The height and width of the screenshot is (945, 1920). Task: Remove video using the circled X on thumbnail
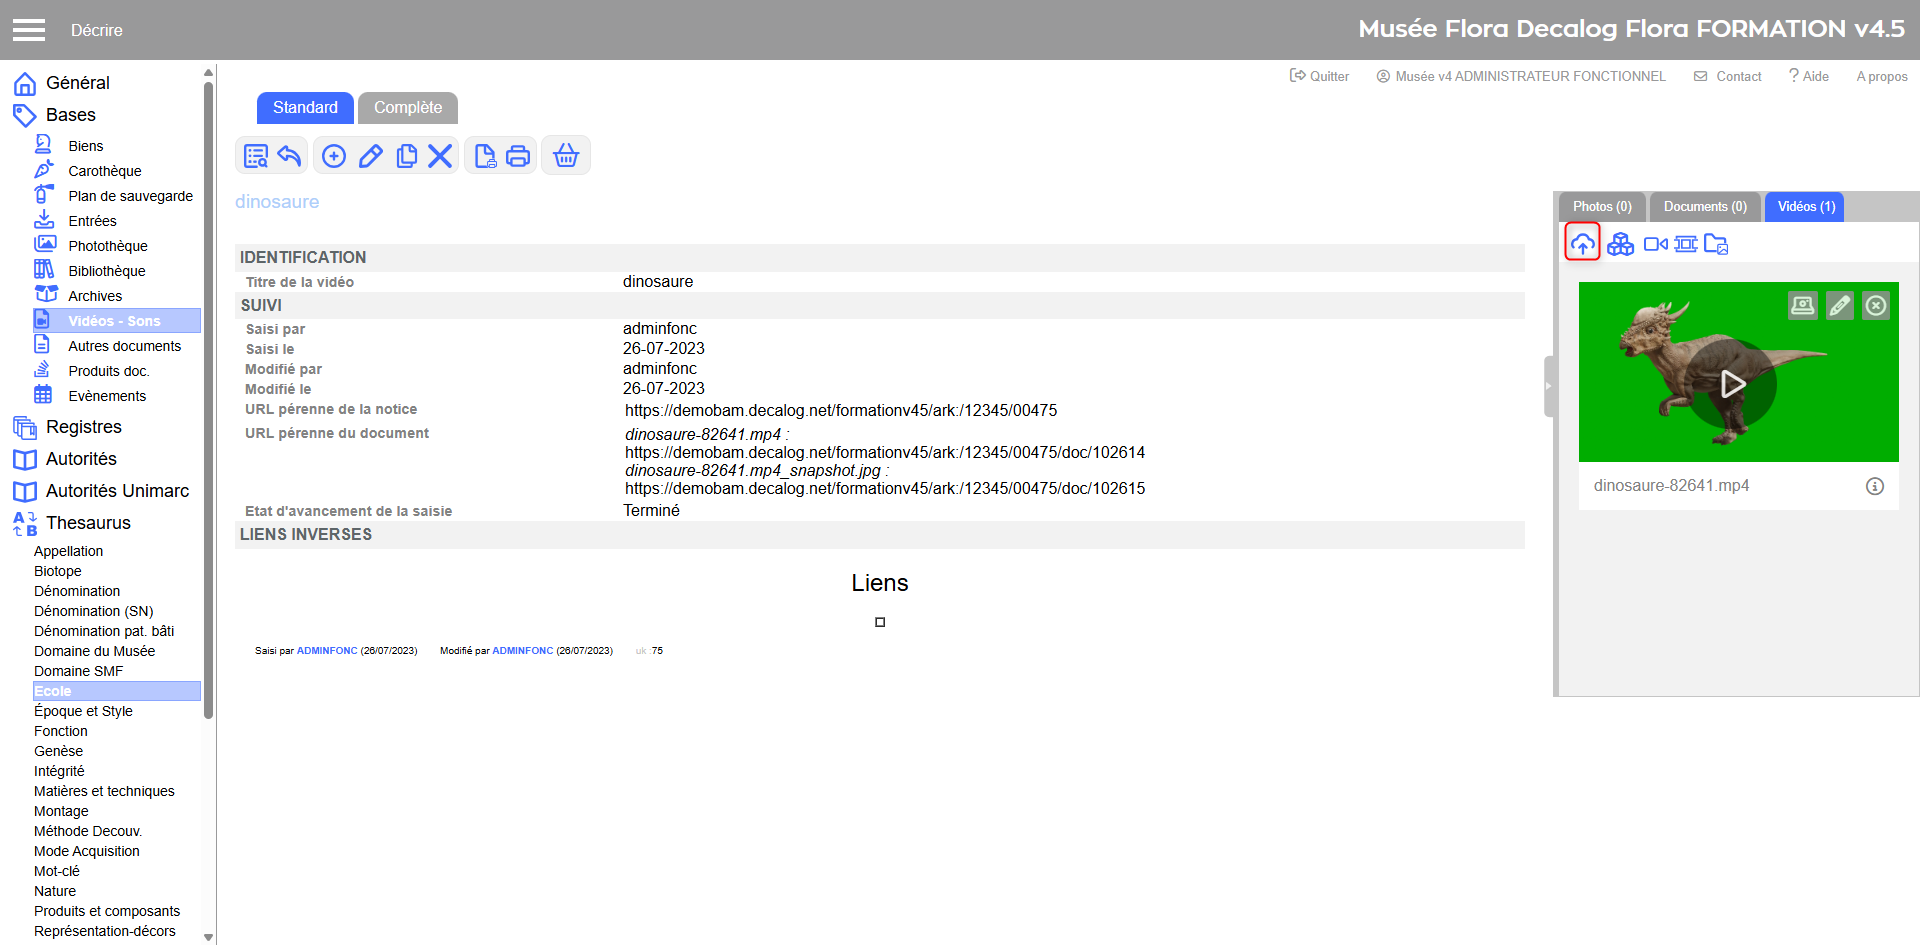pyautogui.click(x=1876, y=306)
